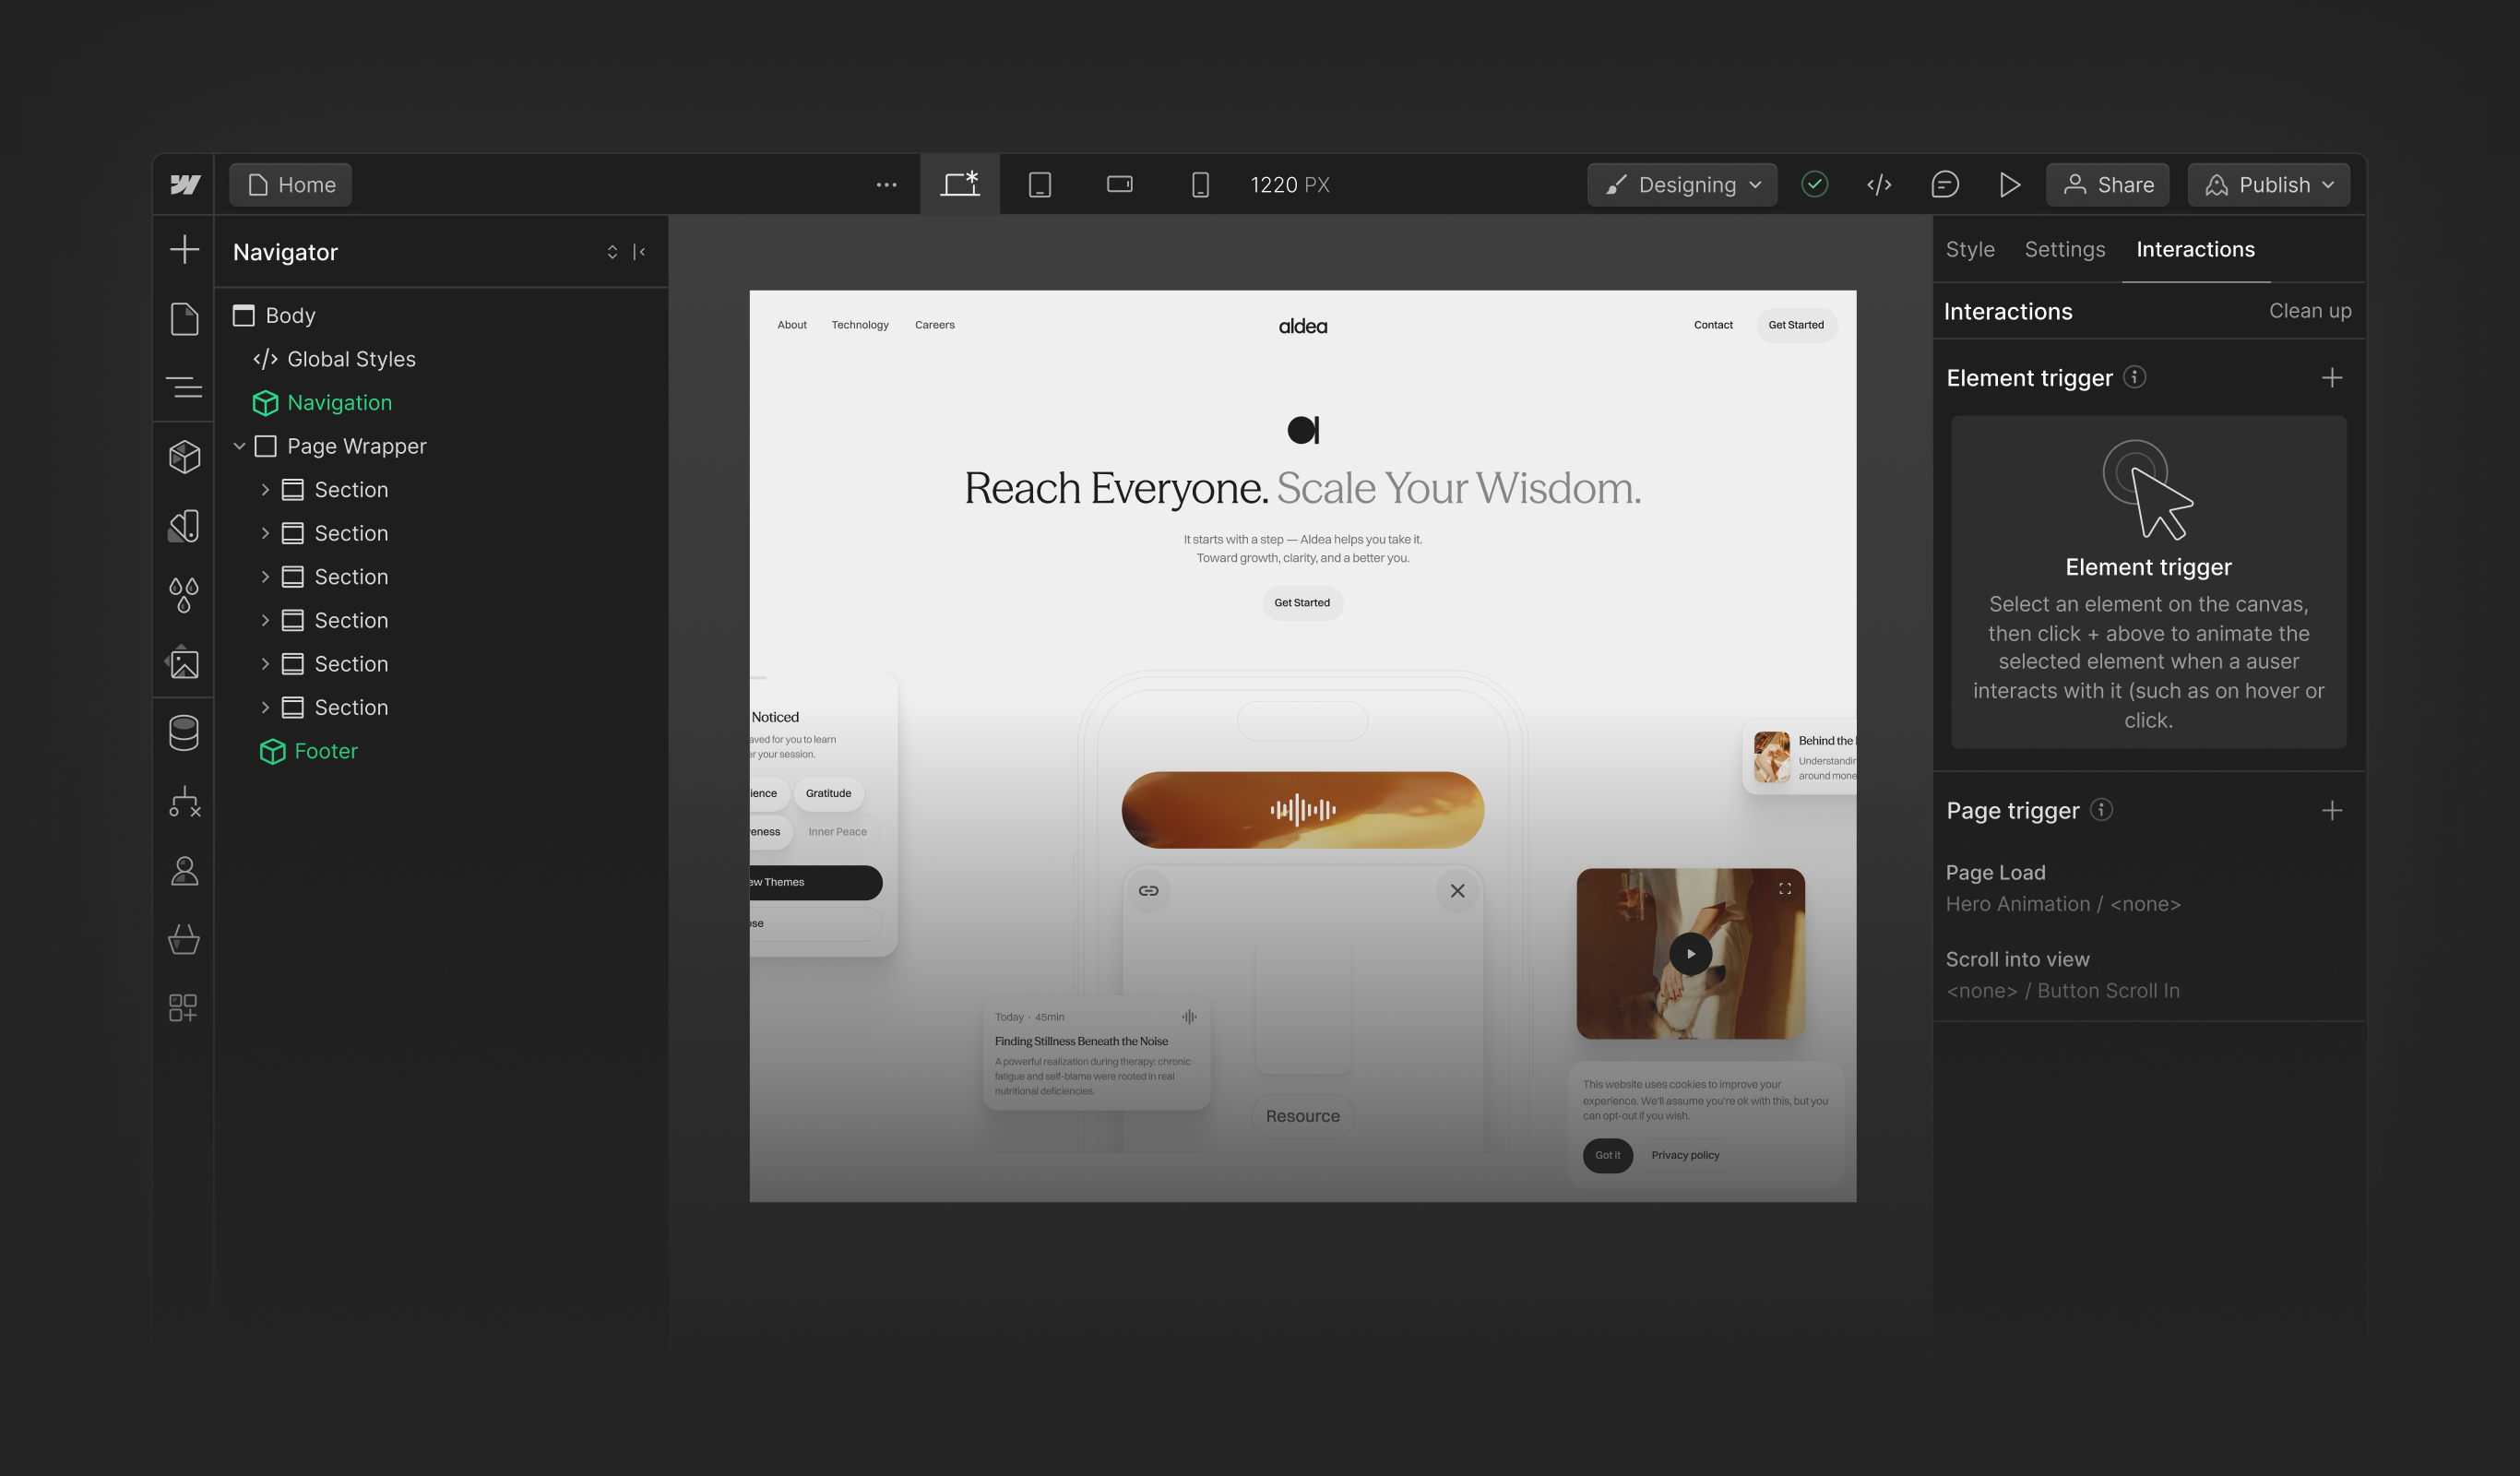The height and width of the screenshot is (1476, 2520).
Task: Click the Share button
Action: point(2108,185)
